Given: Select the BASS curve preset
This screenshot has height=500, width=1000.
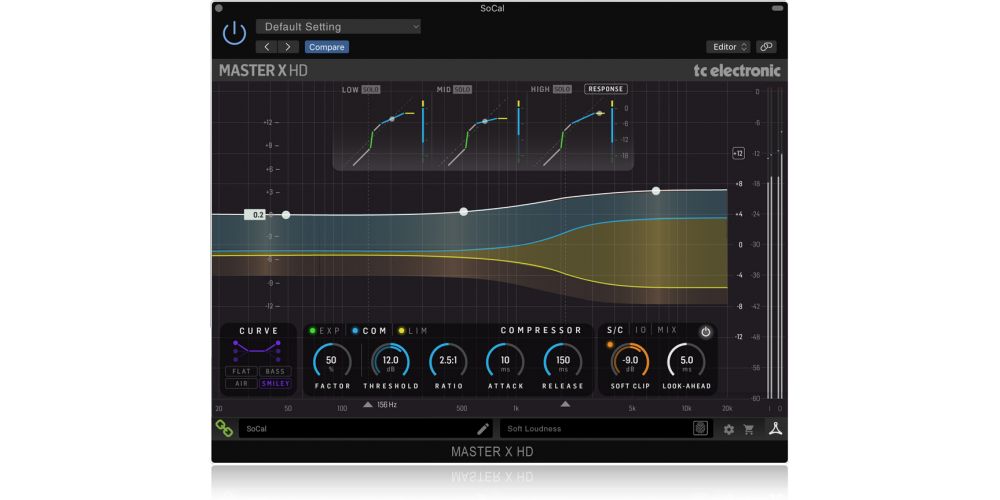Looking at the screenshot, I should click(276, 371).
